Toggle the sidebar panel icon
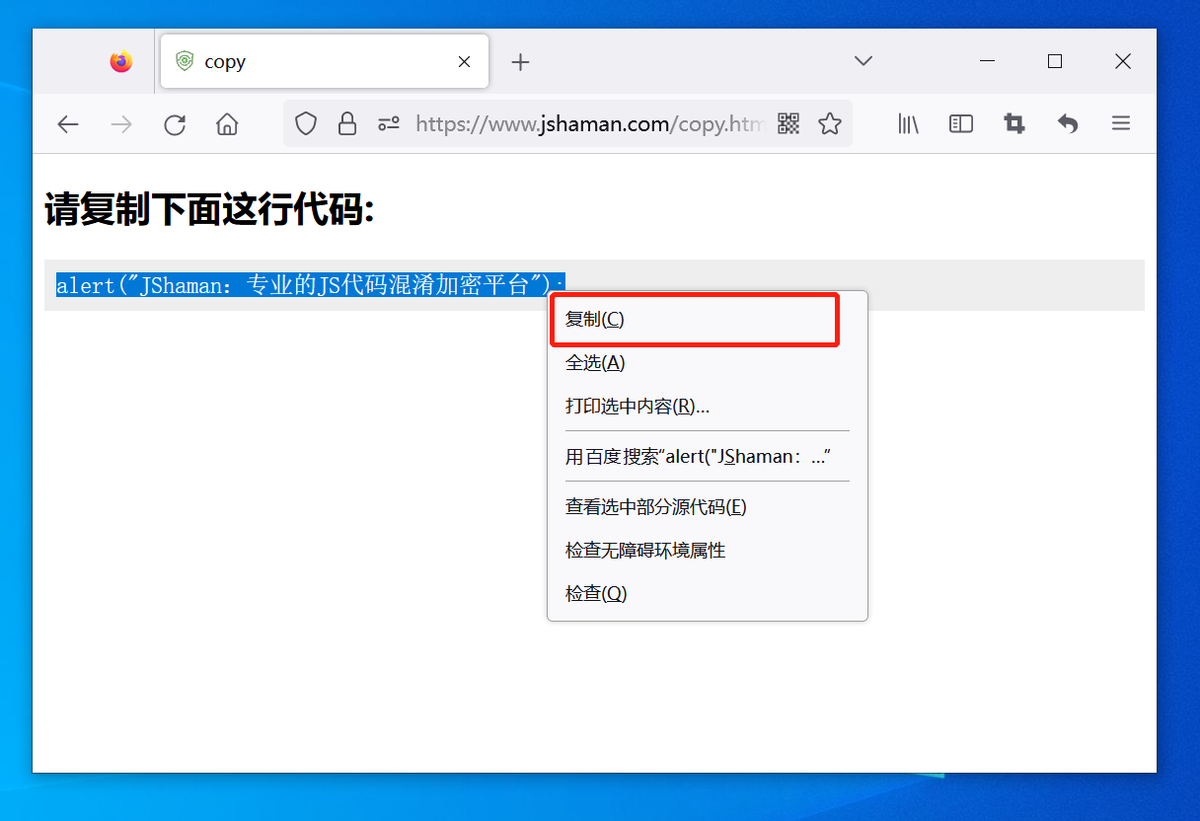 961,124
